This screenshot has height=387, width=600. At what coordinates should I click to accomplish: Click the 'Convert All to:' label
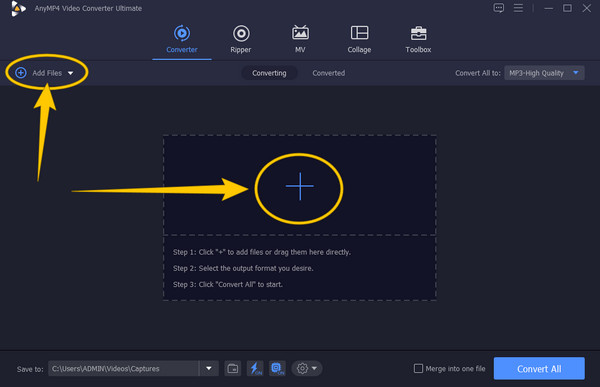(478, 73)
